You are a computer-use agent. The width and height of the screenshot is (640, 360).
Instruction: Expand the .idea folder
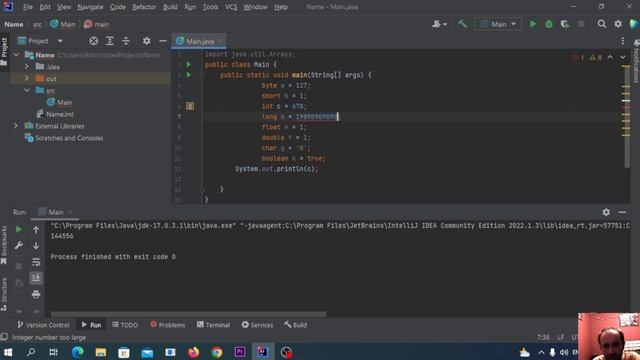[x=27, y=67]
